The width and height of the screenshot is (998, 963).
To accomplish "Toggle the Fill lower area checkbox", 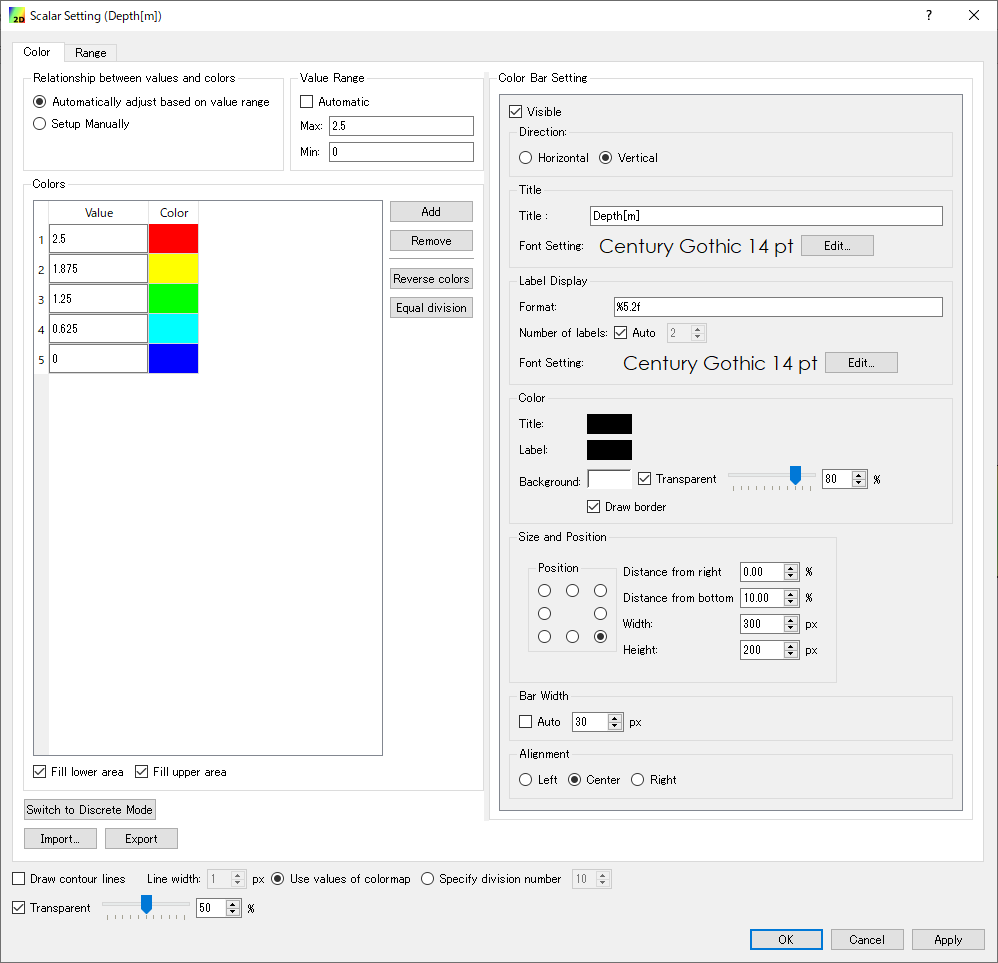I will [x=39, y=771].
